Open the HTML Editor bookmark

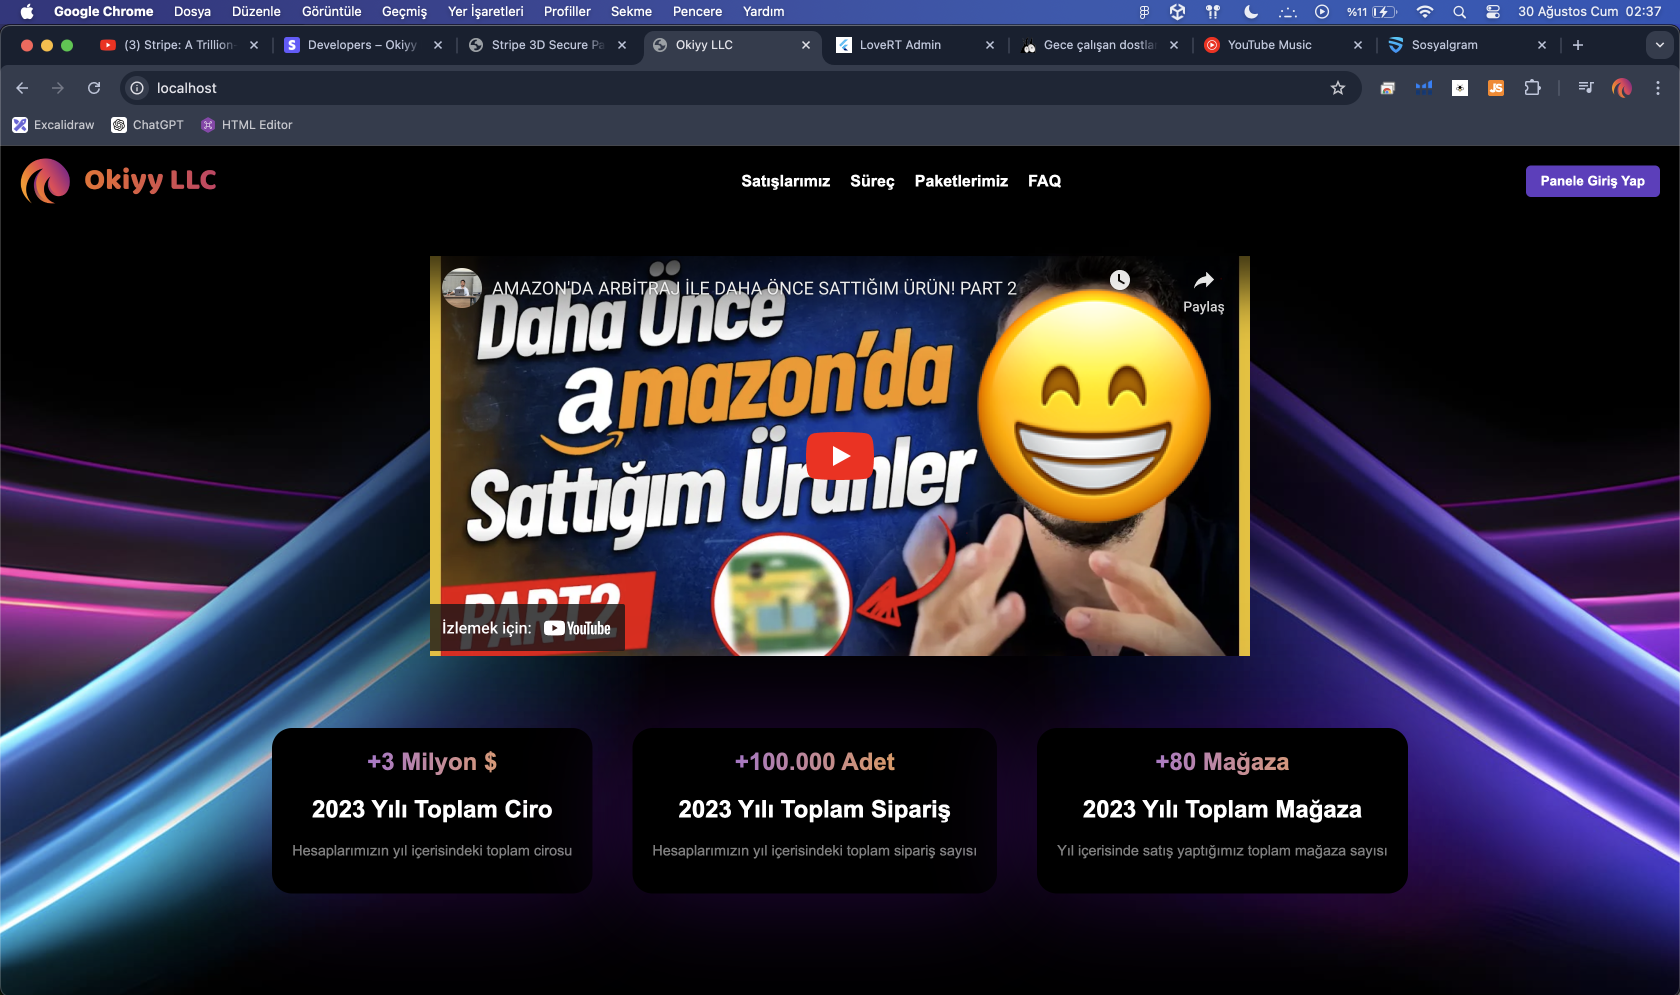tap(246, 125)
